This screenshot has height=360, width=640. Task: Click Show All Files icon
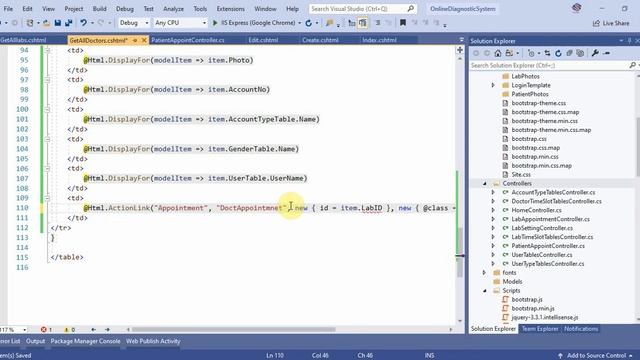point(580,53)
